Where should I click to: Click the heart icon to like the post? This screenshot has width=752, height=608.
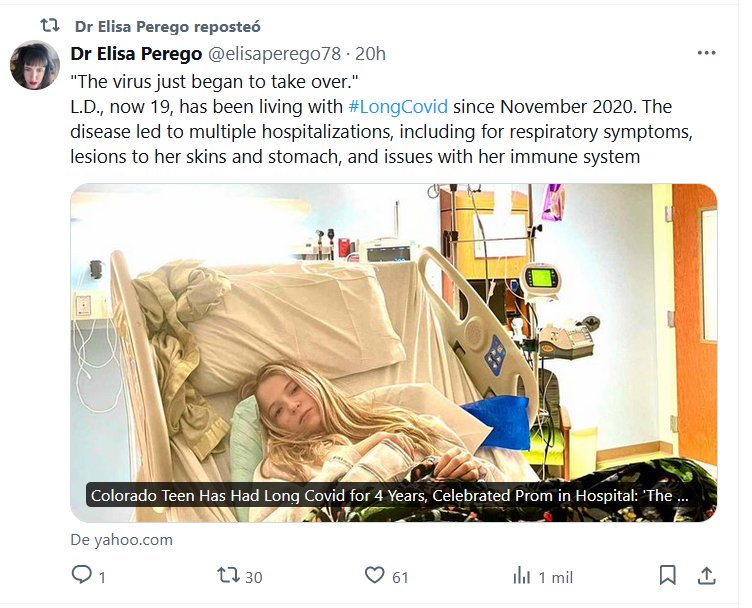[374, 575]
